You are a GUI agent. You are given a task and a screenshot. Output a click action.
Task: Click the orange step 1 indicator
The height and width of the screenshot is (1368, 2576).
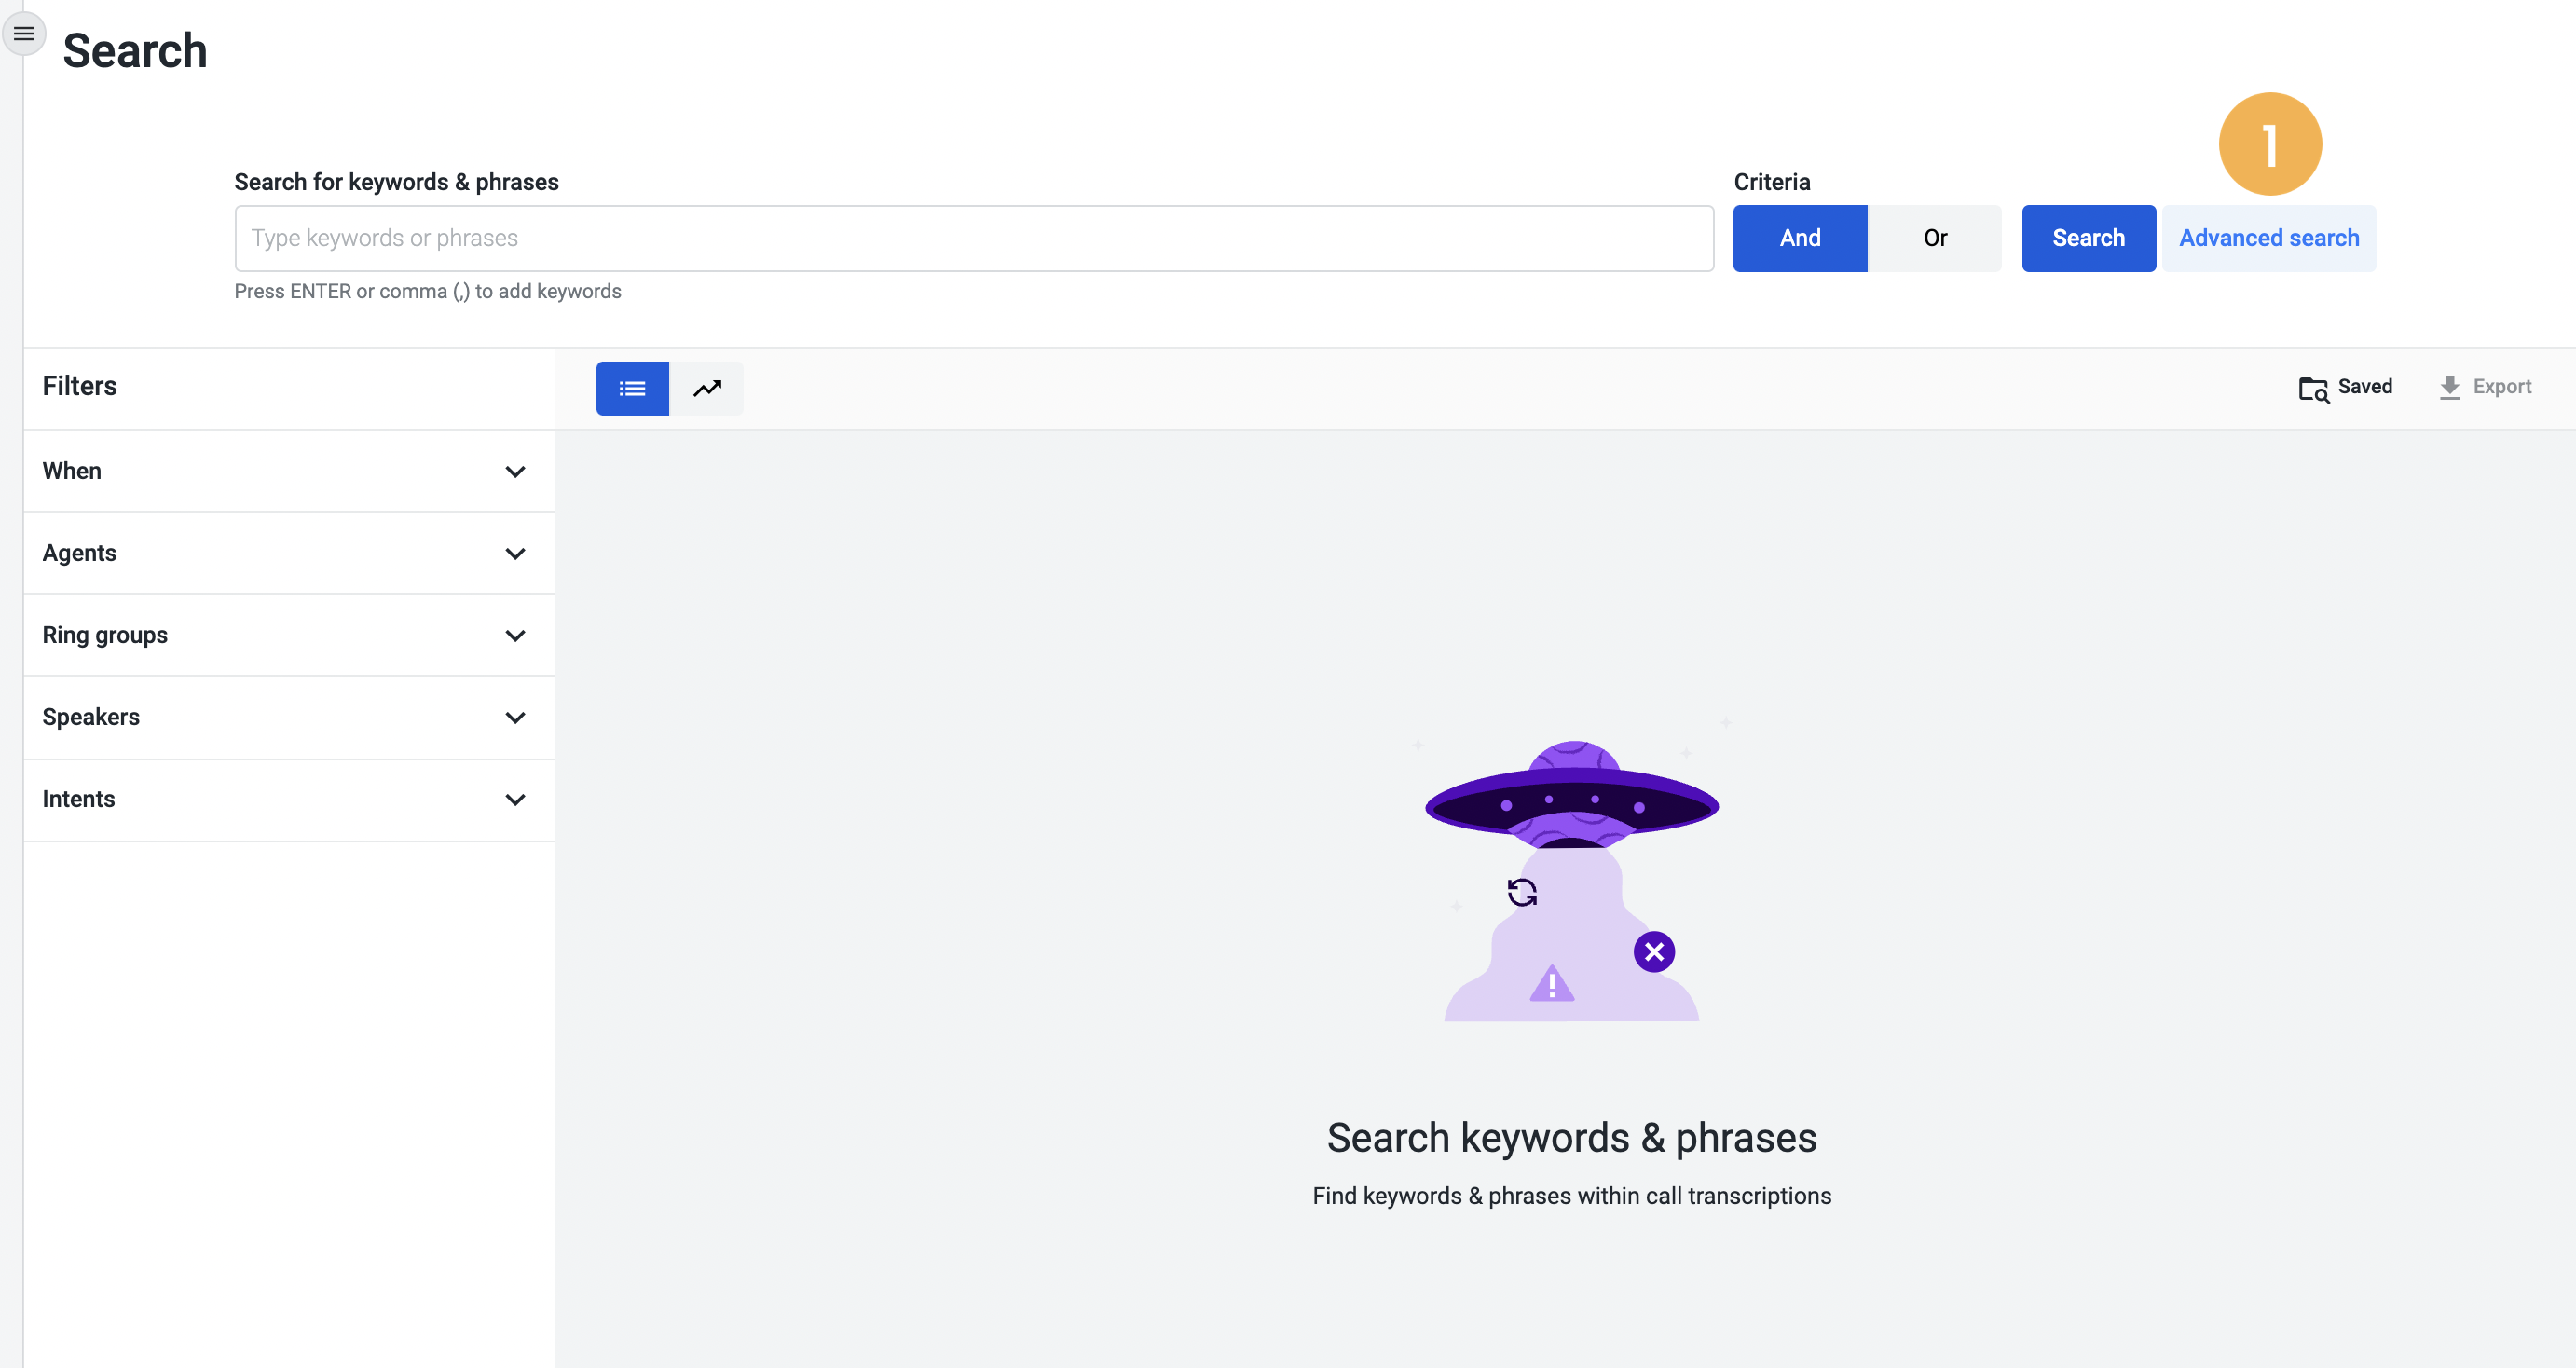[x=2269, y=143]
